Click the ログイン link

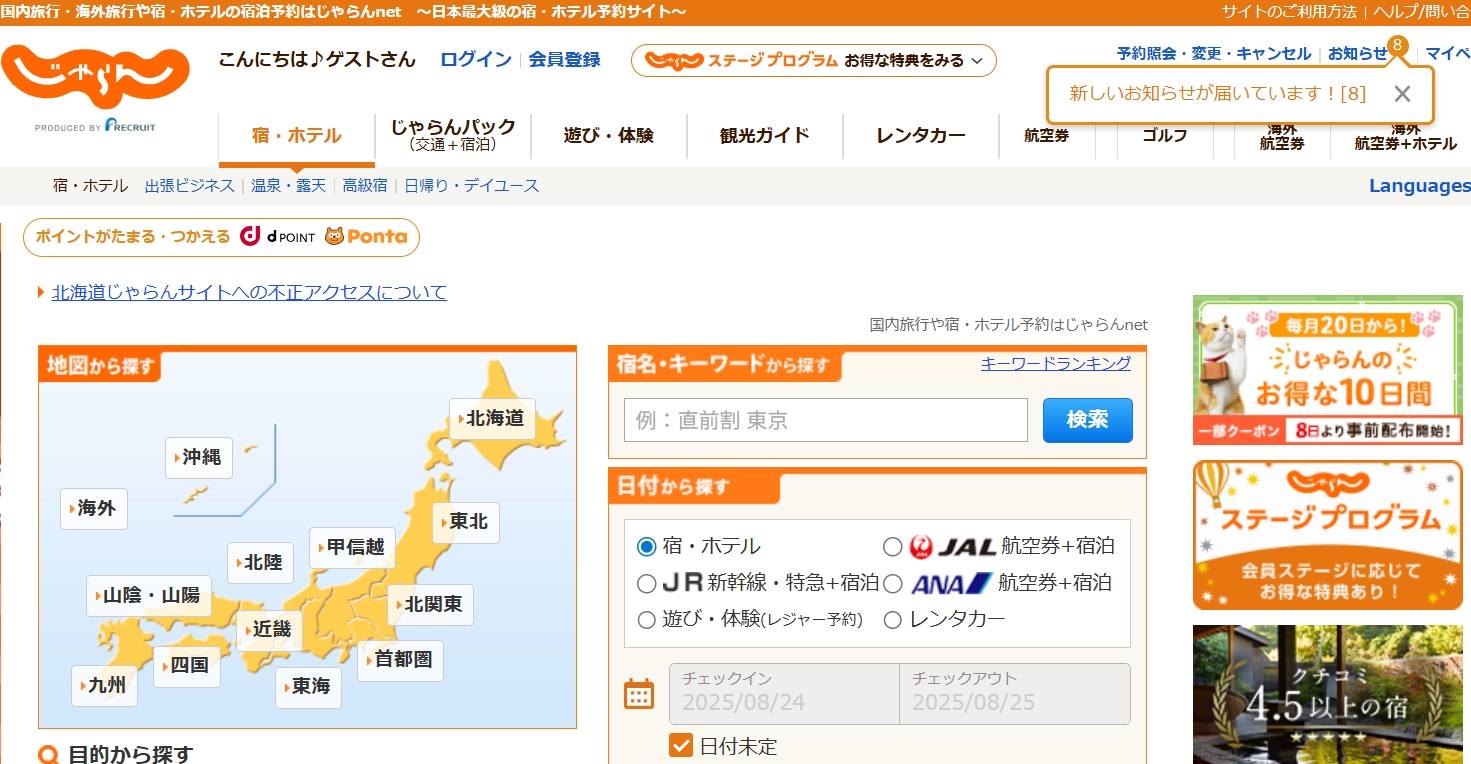(x=476, y=60)
